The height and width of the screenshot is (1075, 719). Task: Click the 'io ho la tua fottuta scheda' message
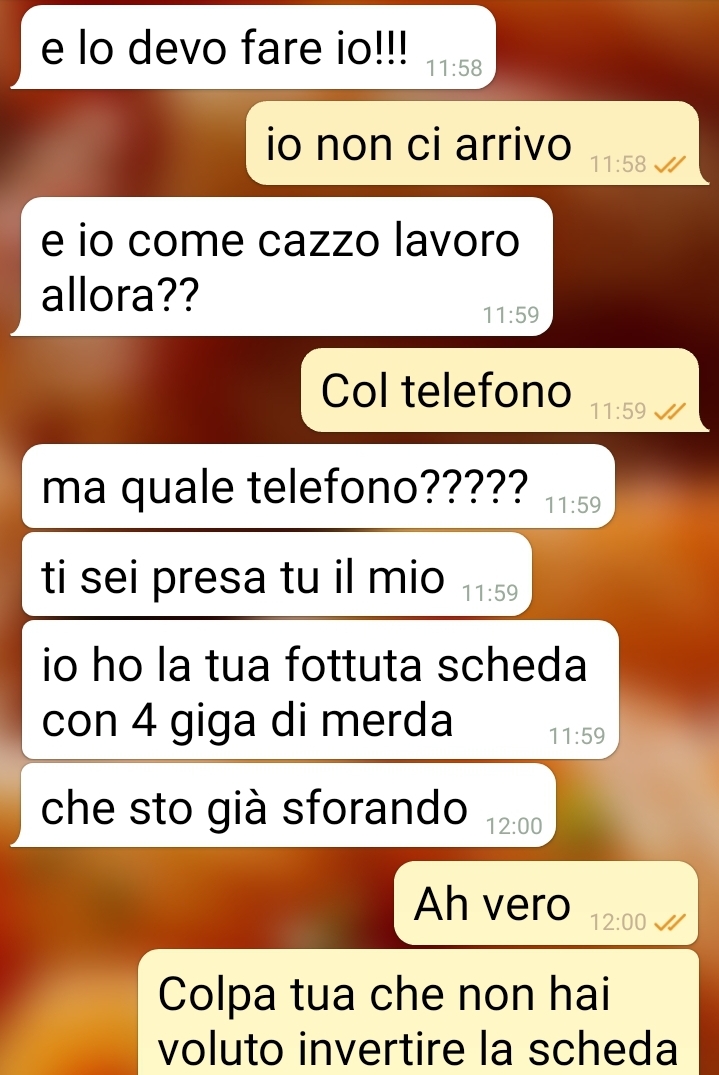(320, 690)
